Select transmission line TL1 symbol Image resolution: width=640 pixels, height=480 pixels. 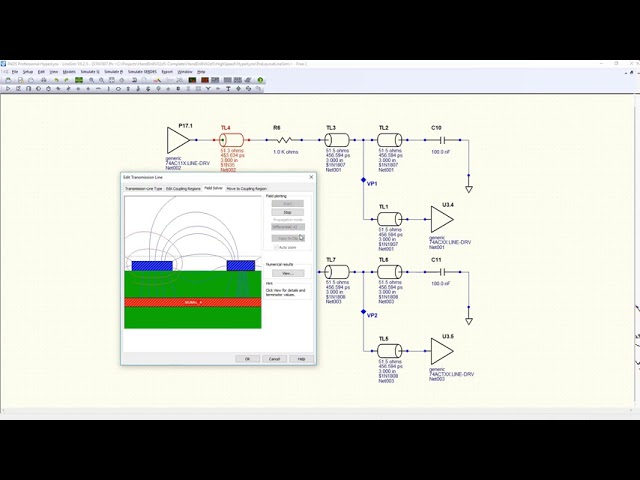tap(389, 219)
